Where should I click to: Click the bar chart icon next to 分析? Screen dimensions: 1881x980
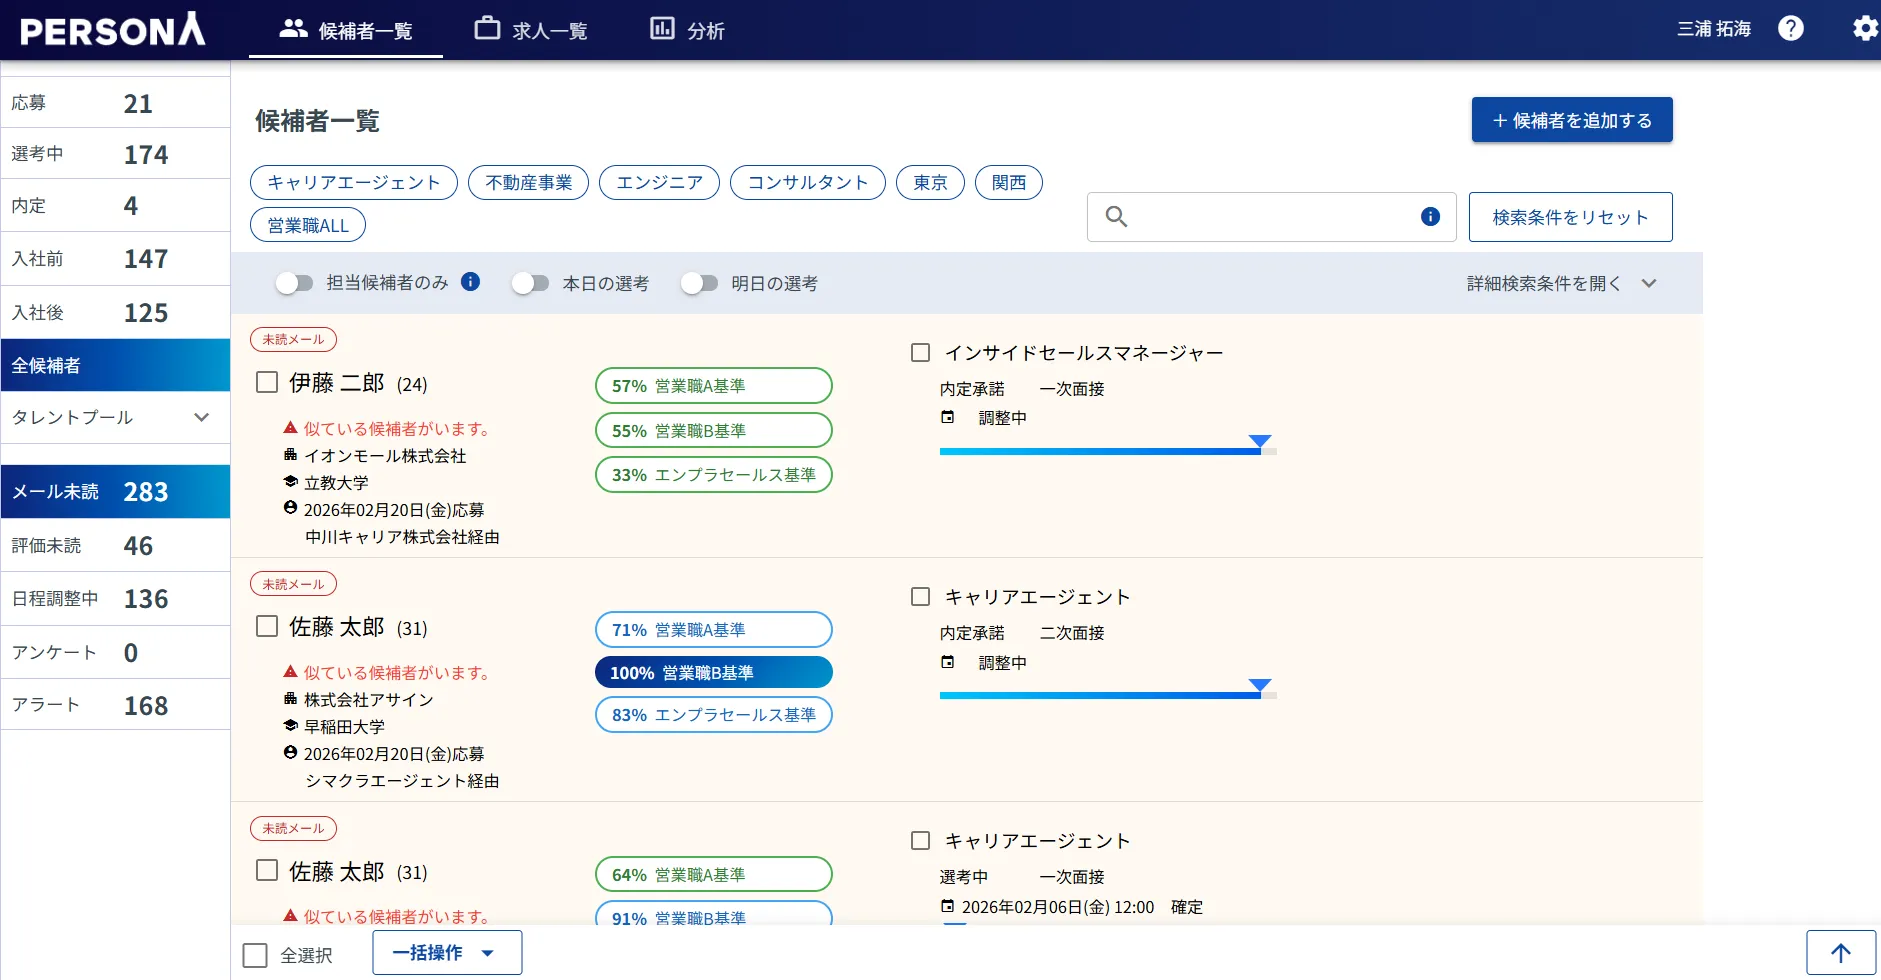coord(661,29)
